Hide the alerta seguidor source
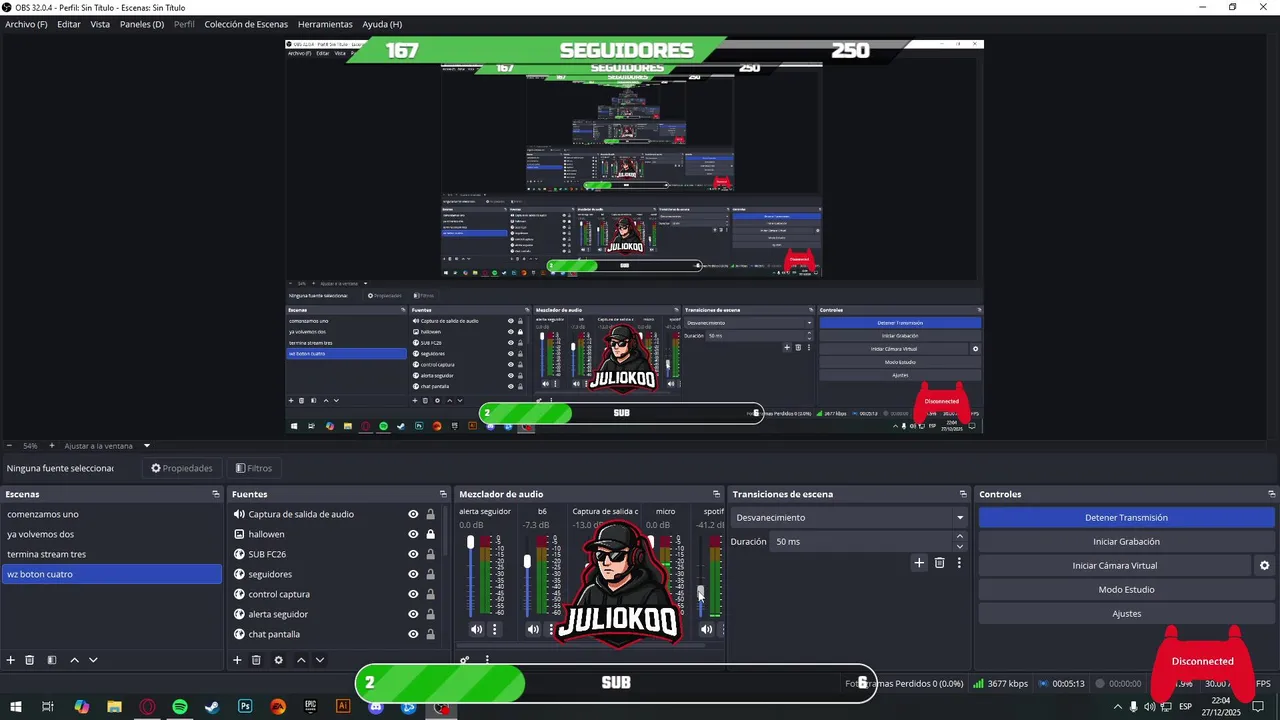Image resolution: width=1280 pixels, height=720 pixels. click(x=413, y=614)
